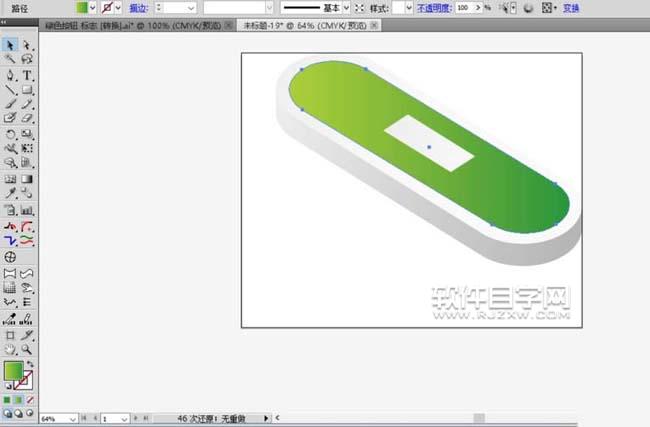
Task: Select the crosshair circle plugin tool
Action: (x=10, y=257)
